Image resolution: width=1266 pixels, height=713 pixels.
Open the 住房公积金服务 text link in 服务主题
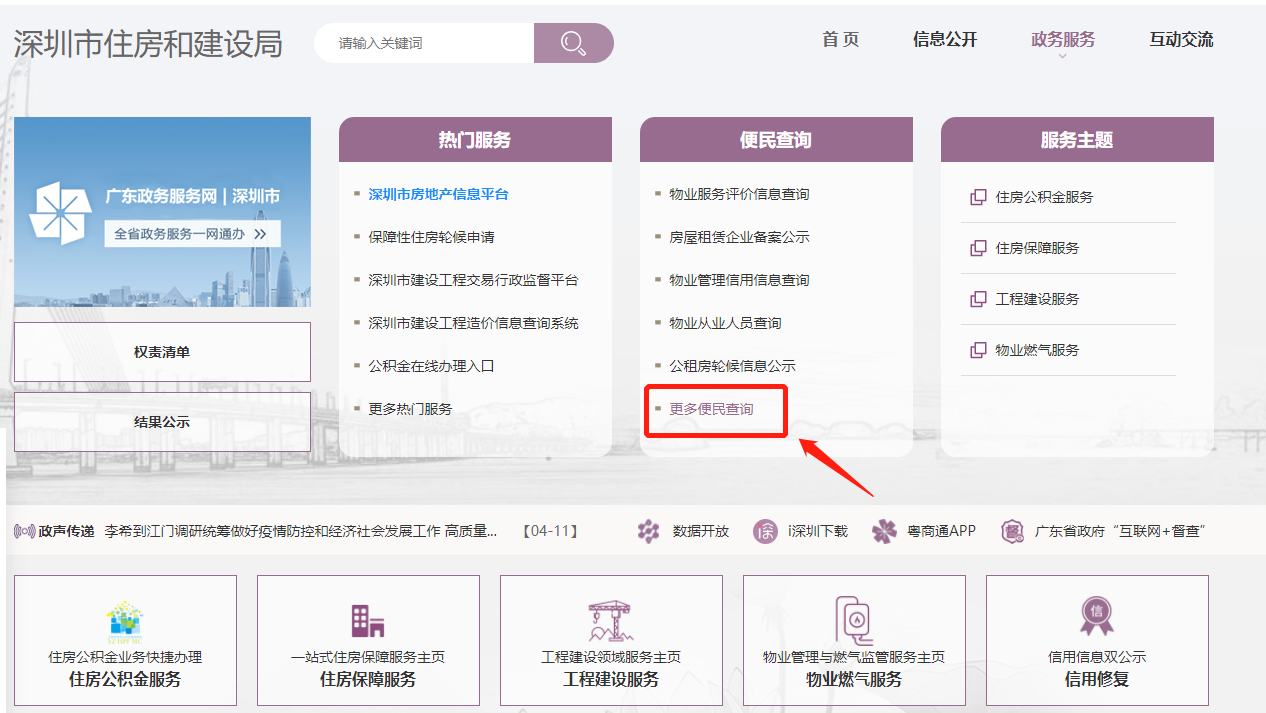[1044, 197]
